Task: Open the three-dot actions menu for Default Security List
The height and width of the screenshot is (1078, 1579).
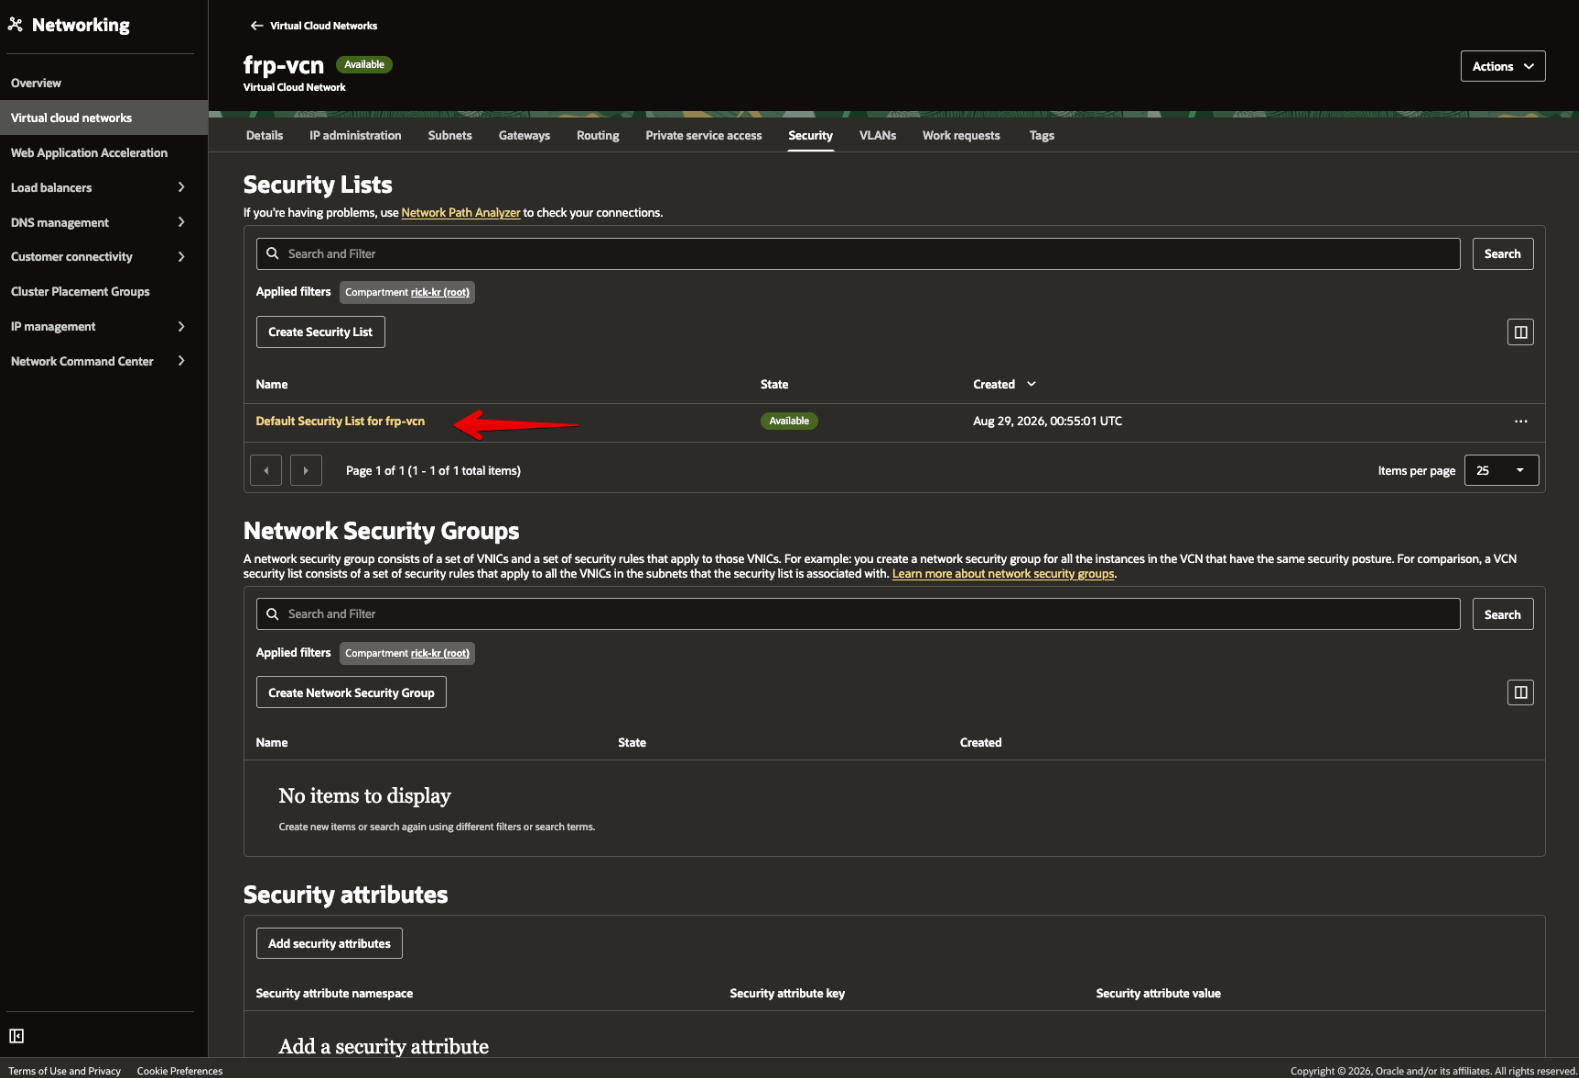Action: (1520, 421)
